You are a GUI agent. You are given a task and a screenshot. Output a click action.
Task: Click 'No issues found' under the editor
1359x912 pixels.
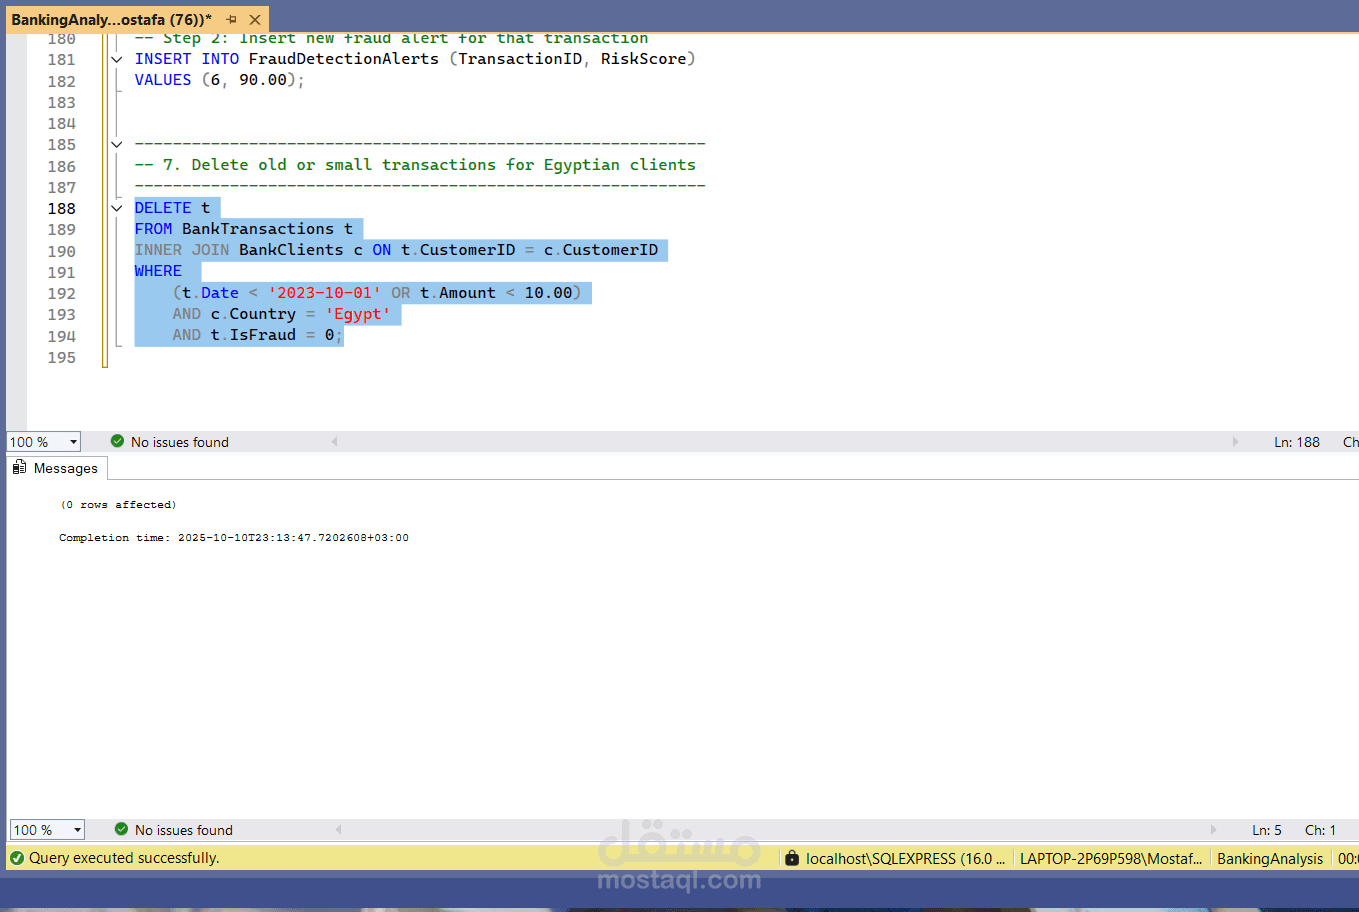pos(180,442)
